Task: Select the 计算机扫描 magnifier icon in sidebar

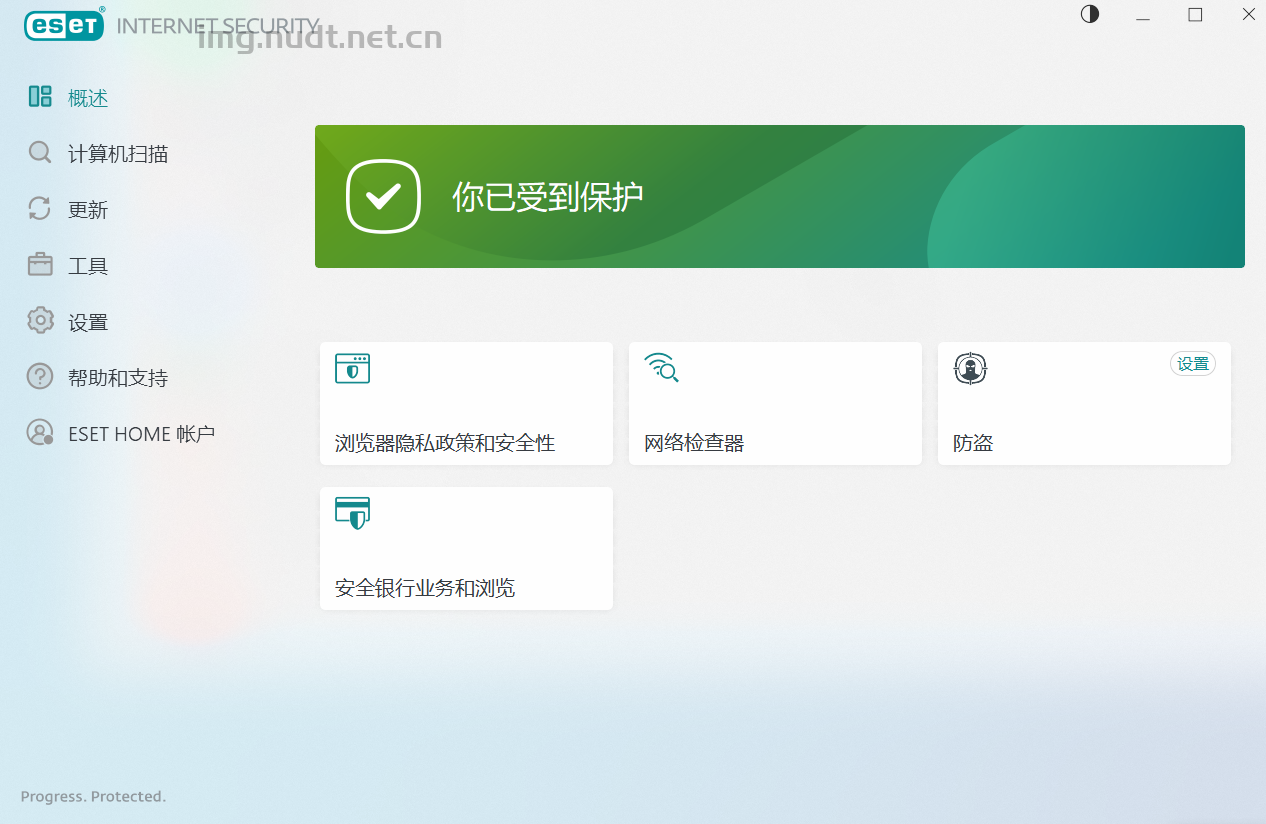Action: tap(40, 153)
